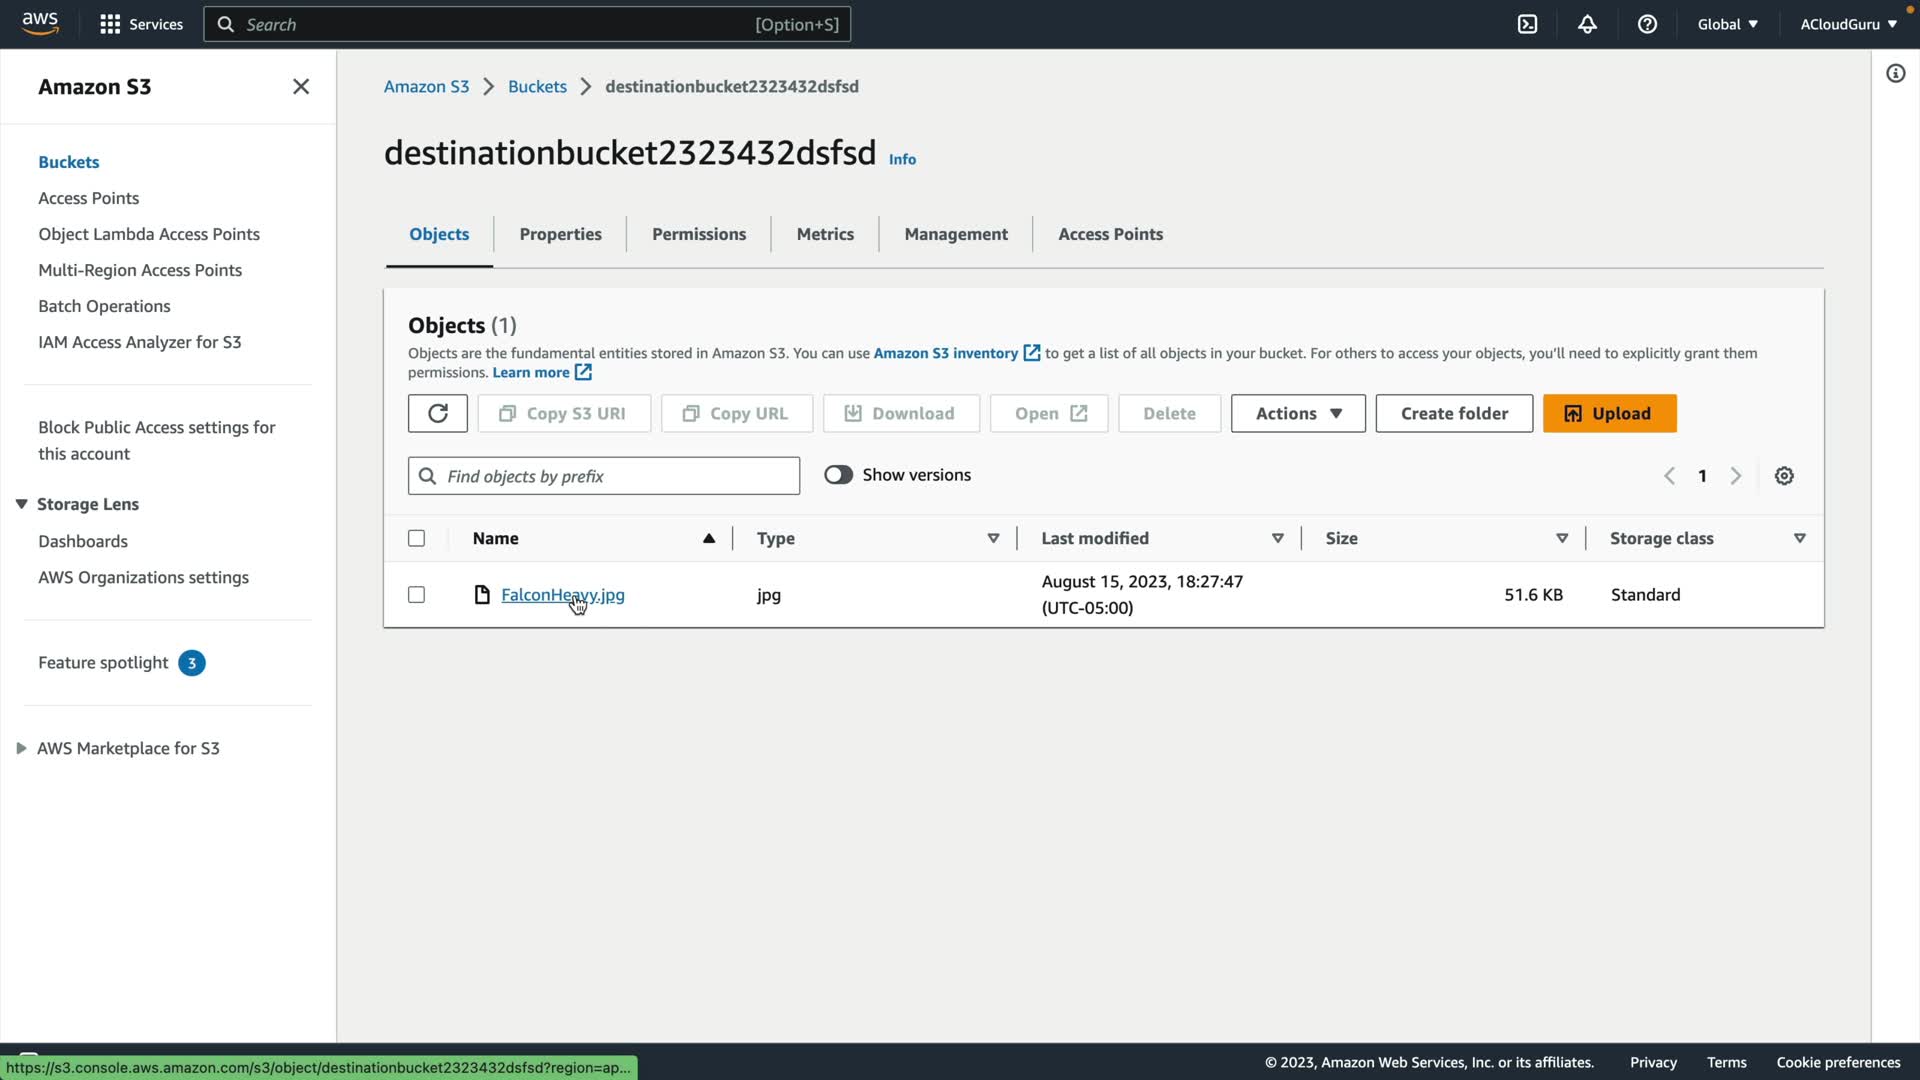Check the FalconHeavy.jpg row checkbox
Viewport: 1920px width, 1080px height.
(416, 595)
